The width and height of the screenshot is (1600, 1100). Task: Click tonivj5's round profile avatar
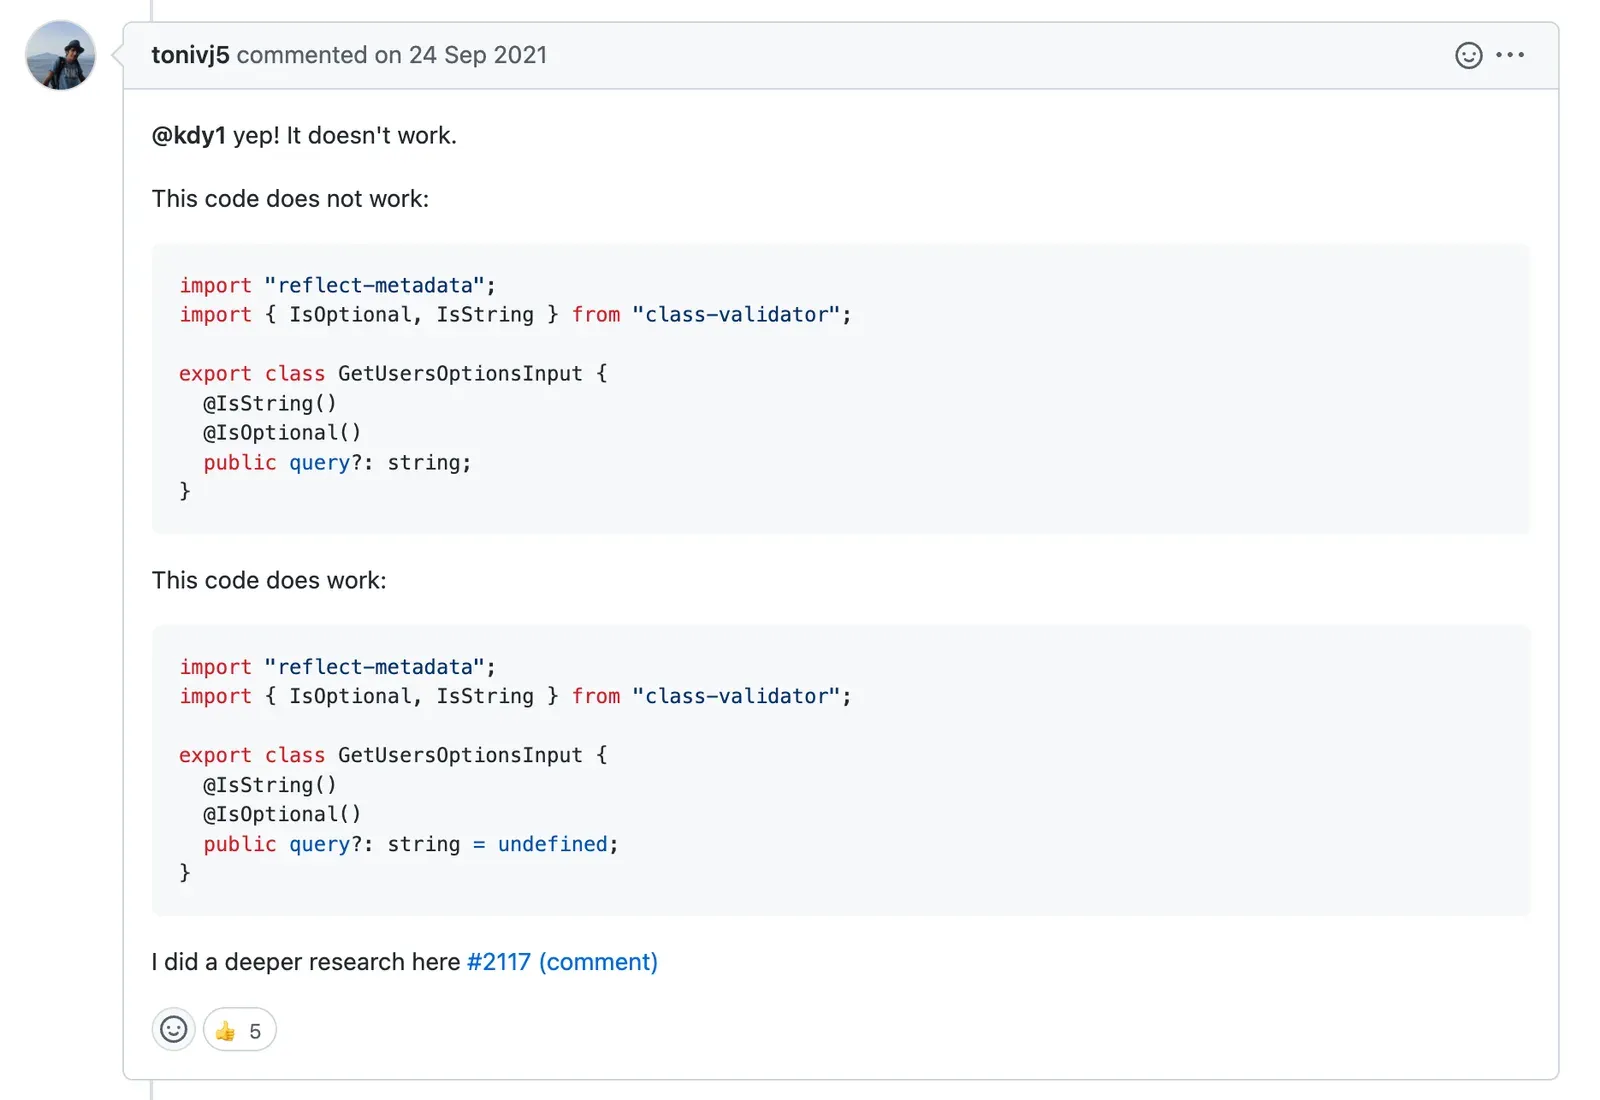pyautogui.click(x=60, y=55)
